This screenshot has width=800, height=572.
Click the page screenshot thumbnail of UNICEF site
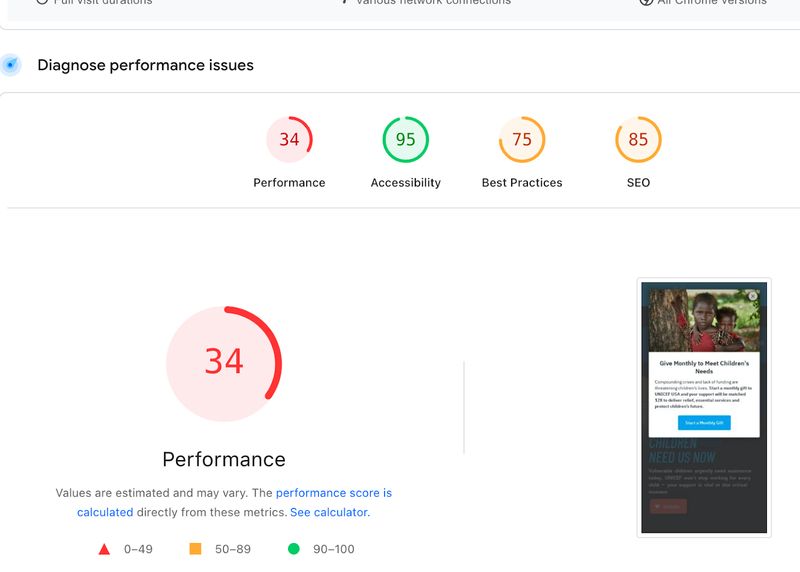pos(704,407)
